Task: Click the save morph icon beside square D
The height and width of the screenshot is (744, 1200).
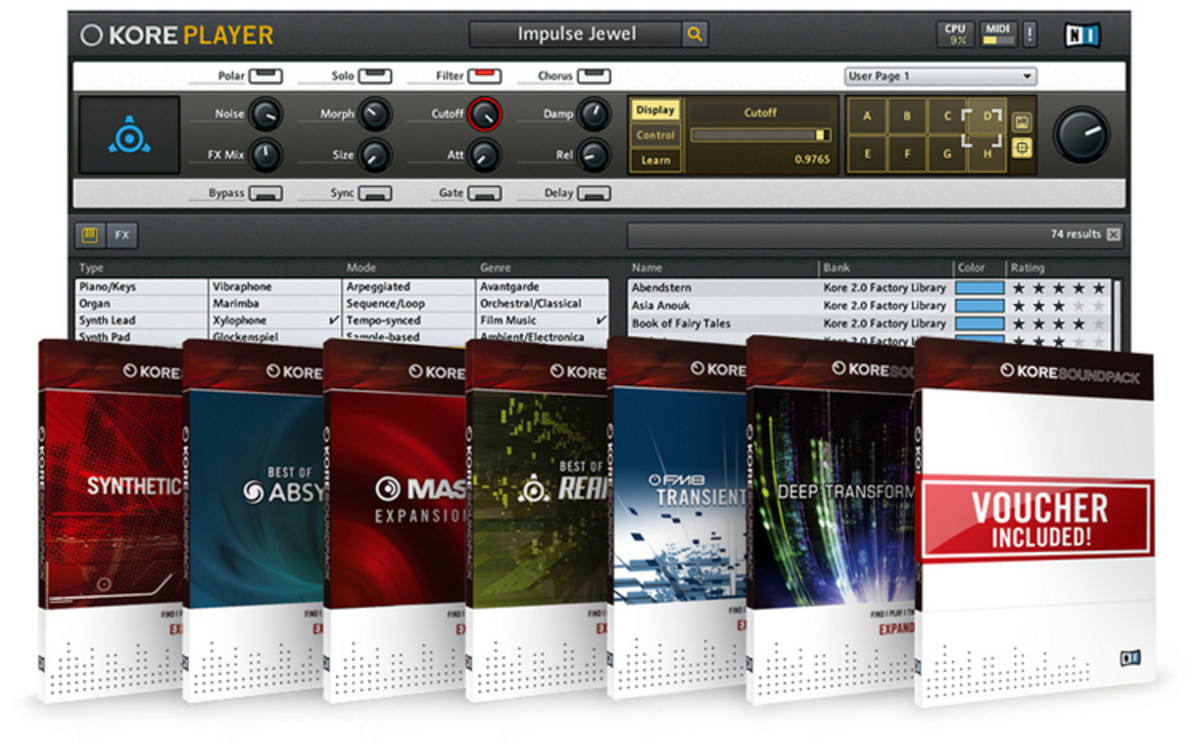Action: [1022, 122]
